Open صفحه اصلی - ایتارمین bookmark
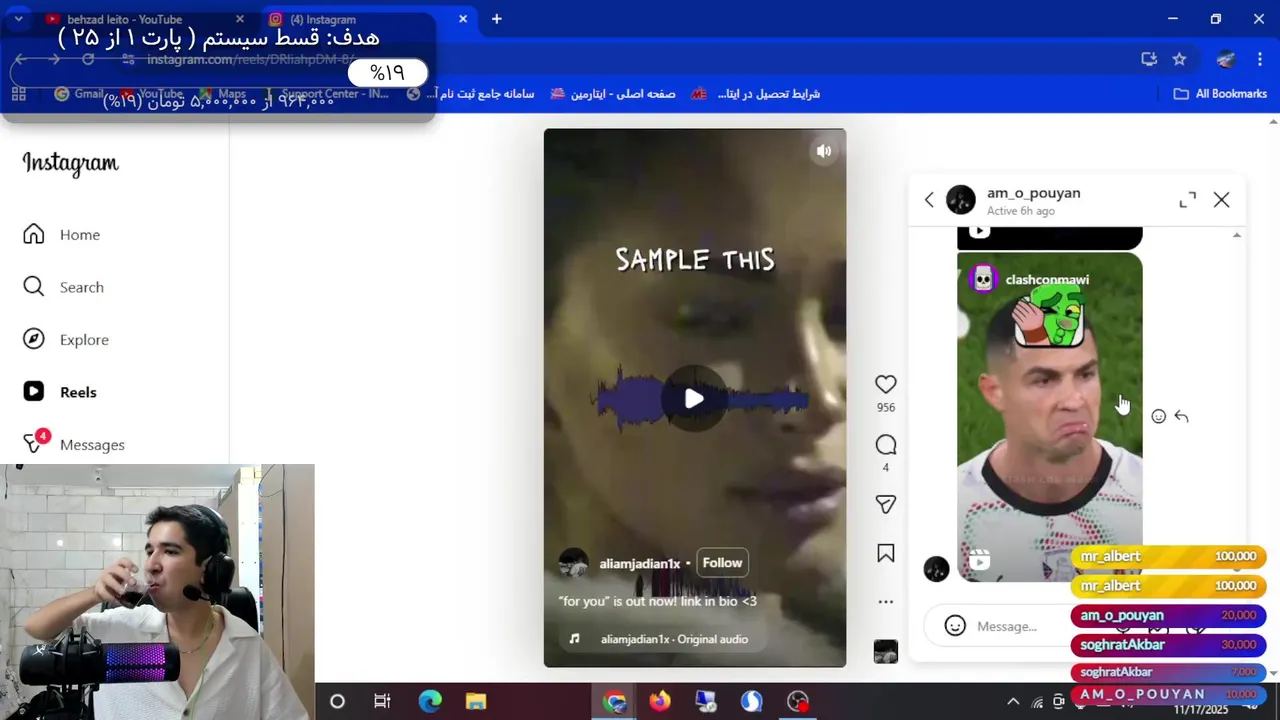 pos(612,94)
